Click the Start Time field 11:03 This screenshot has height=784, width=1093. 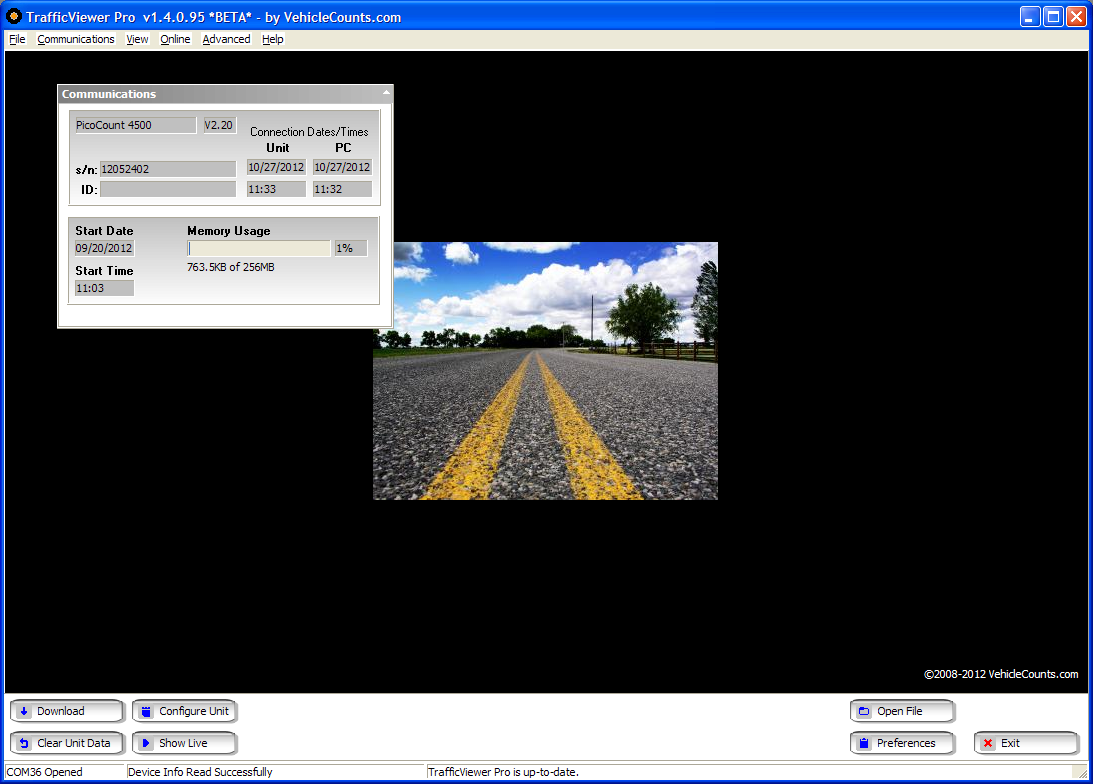coord(104,289)
